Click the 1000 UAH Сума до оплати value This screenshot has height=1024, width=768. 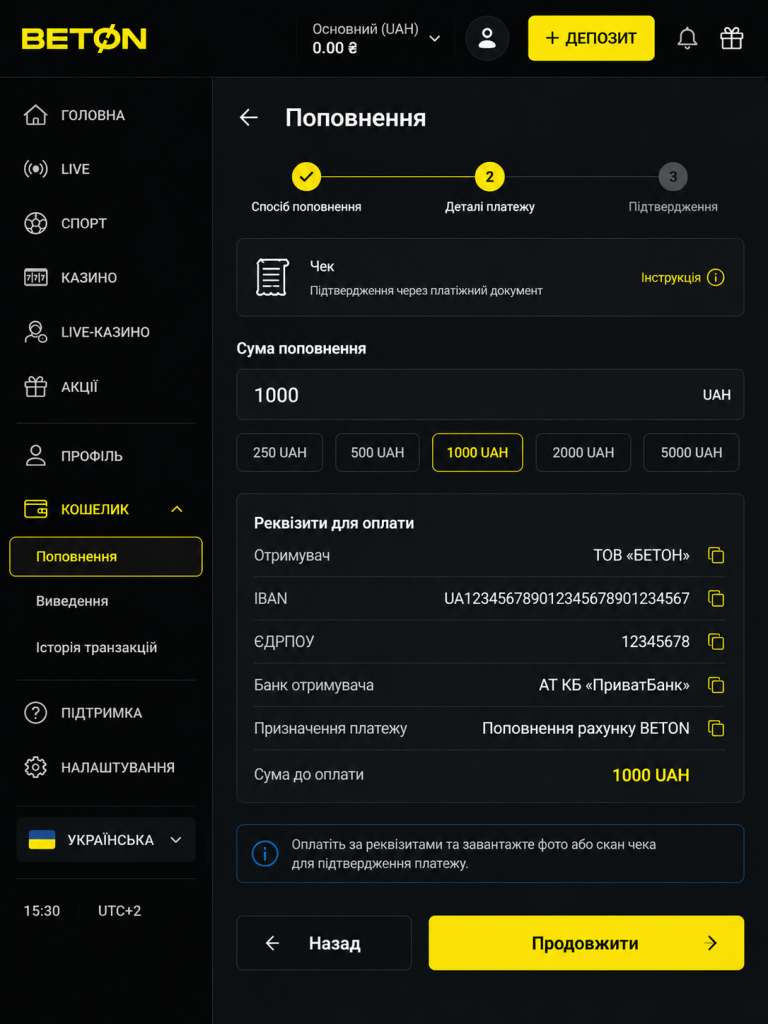pos(650,775)
